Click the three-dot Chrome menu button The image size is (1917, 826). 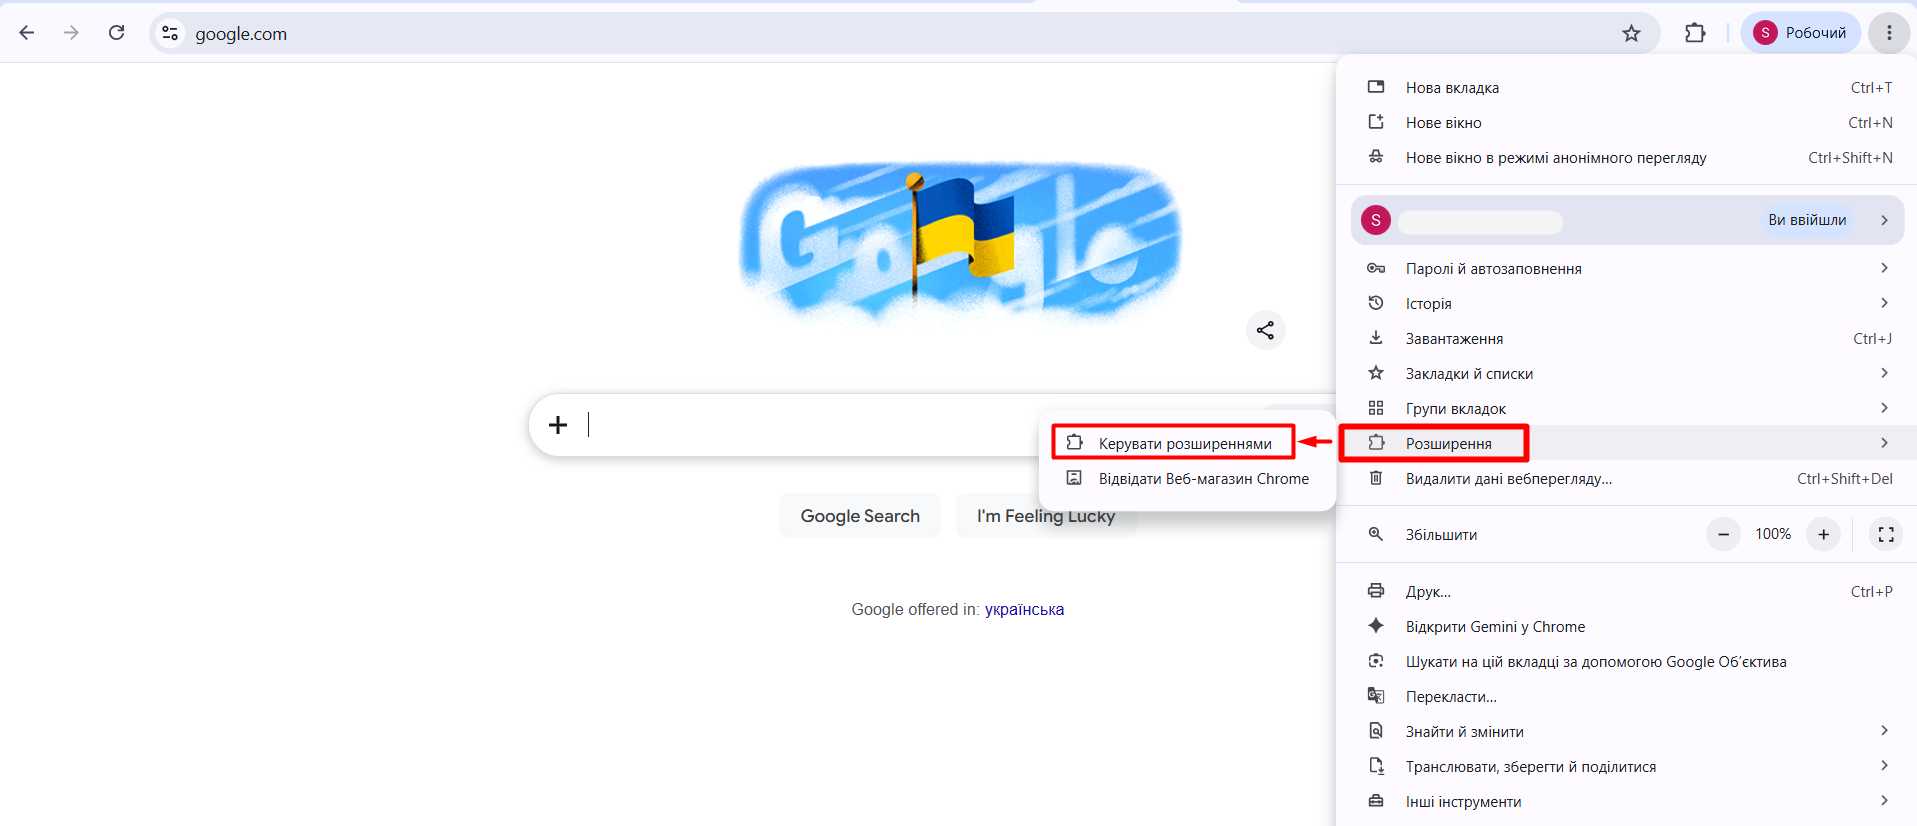tap(1889, 33)
